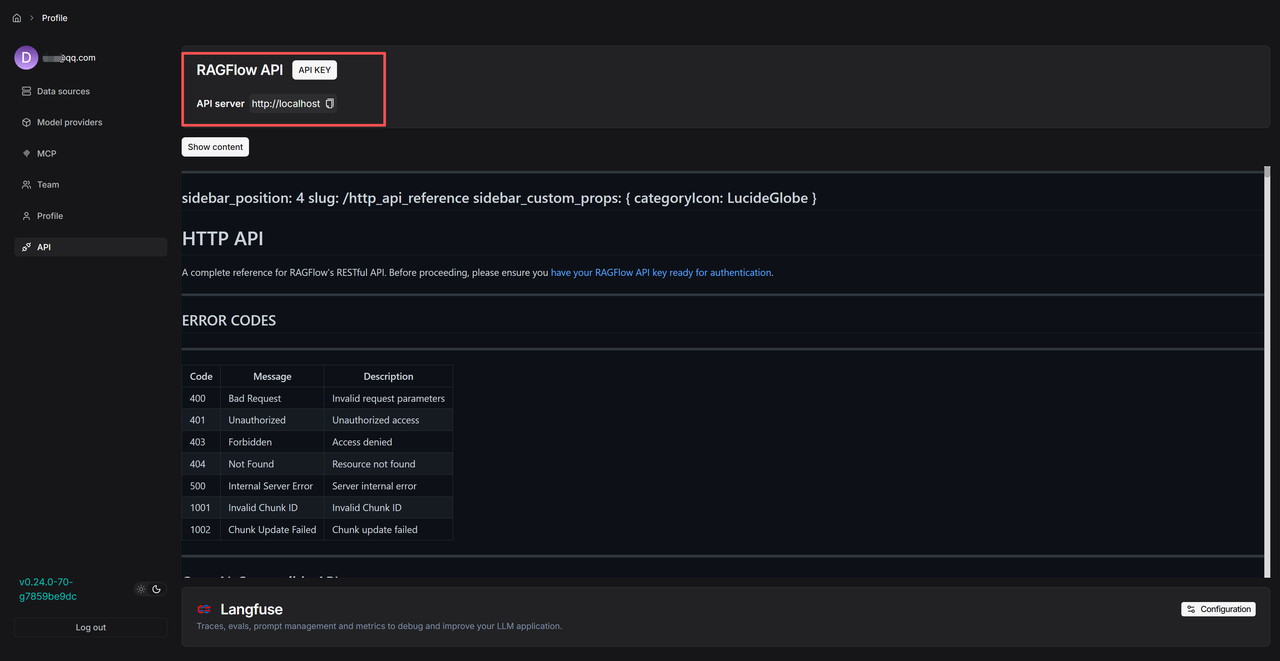Copy the API server URL
This screenshot has height=661, width=1280.
coord(330,104)
